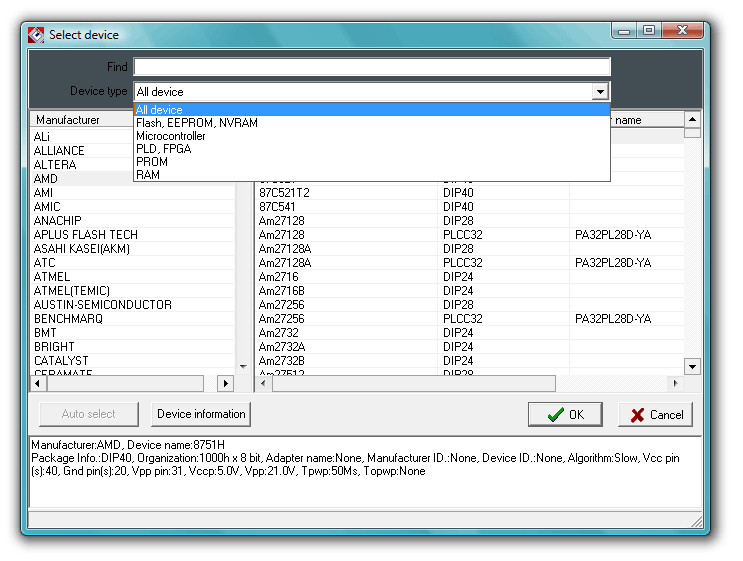Select manufacturer ATC
This screenshot has height=561, width=743.
coord(133,262)
